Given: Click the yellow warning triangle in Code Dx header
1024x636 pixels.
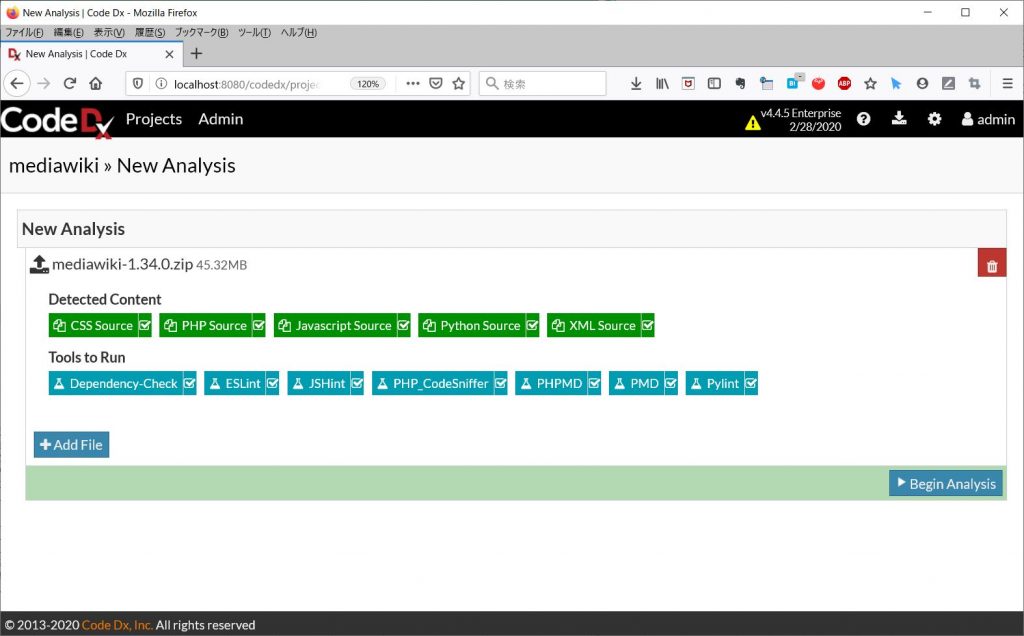Looking at the screenshot, I should pos(752,122).
